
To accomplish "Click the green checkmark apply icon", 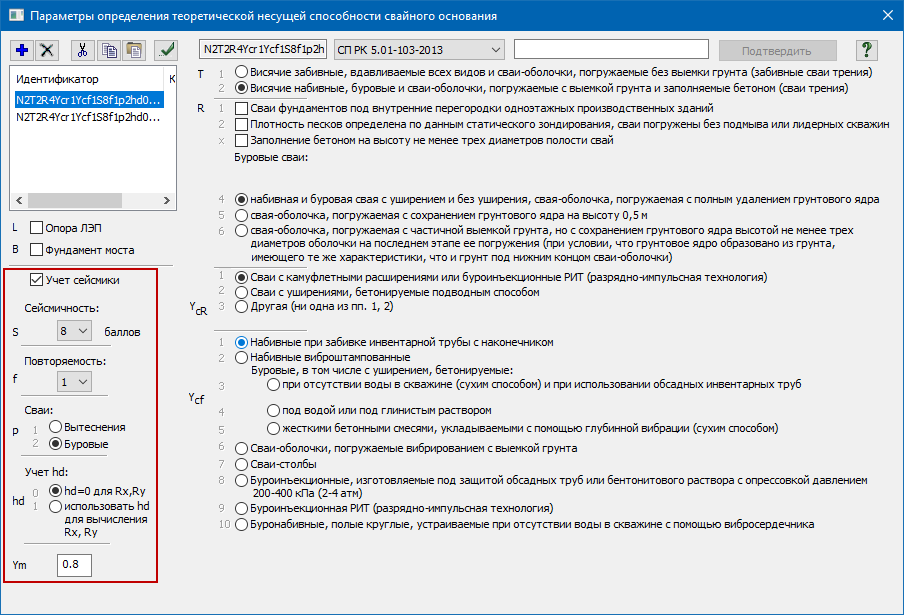I will click(166, 49).
